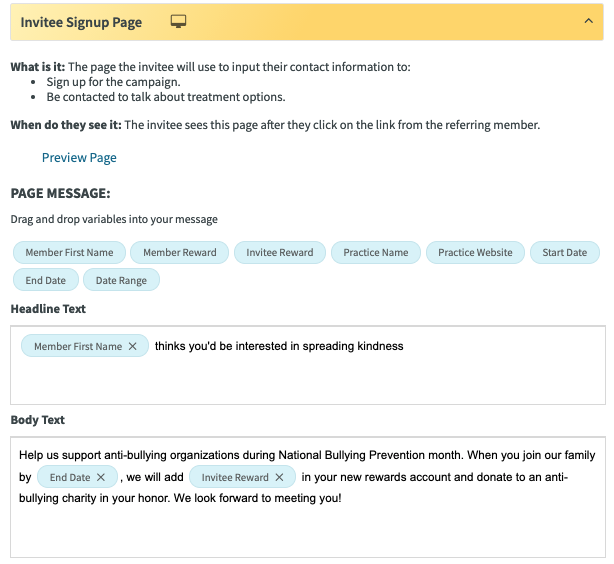The width and height of the screenshot is (614, 564).
Task: Click inside the Headline Text field
Action: (308, 365)
